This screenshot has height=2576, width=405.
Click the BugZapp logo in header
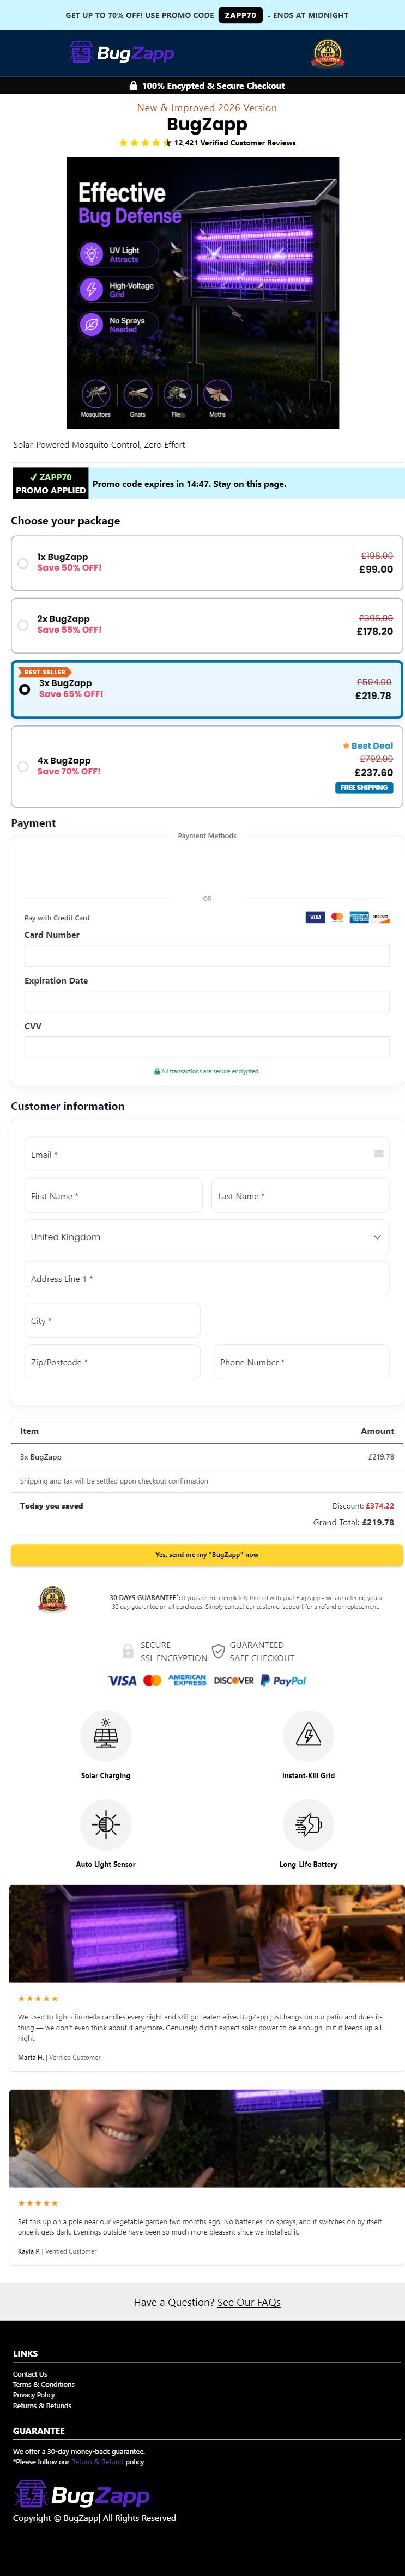(x=121, y=53)
